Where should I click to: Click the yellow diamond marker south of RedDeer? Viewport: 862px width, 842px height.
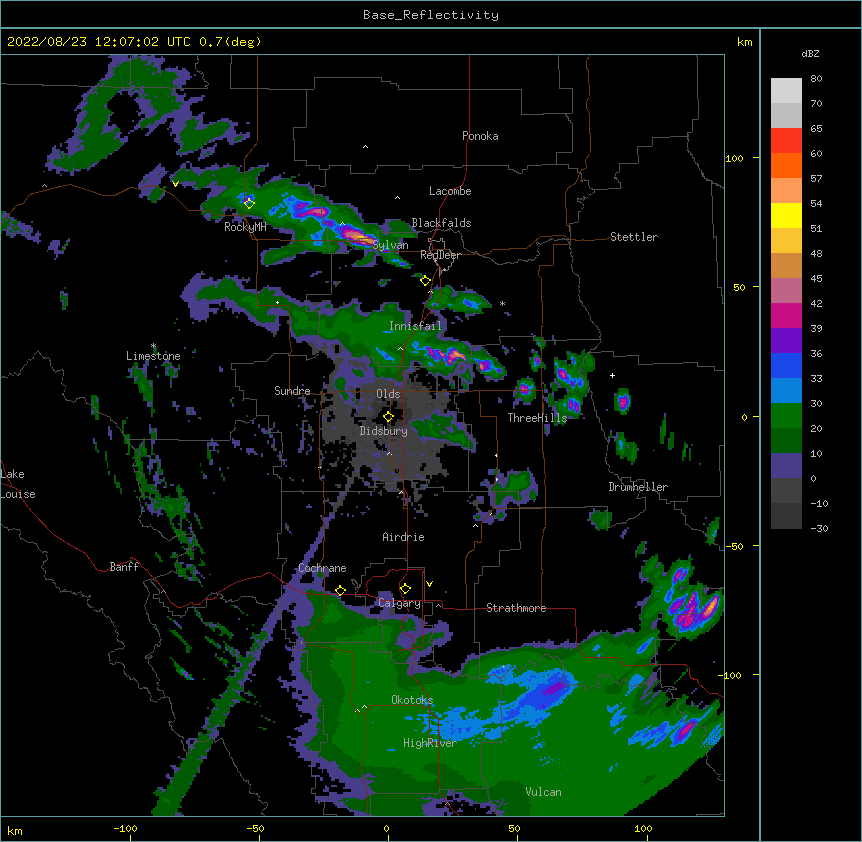[425, 281]
